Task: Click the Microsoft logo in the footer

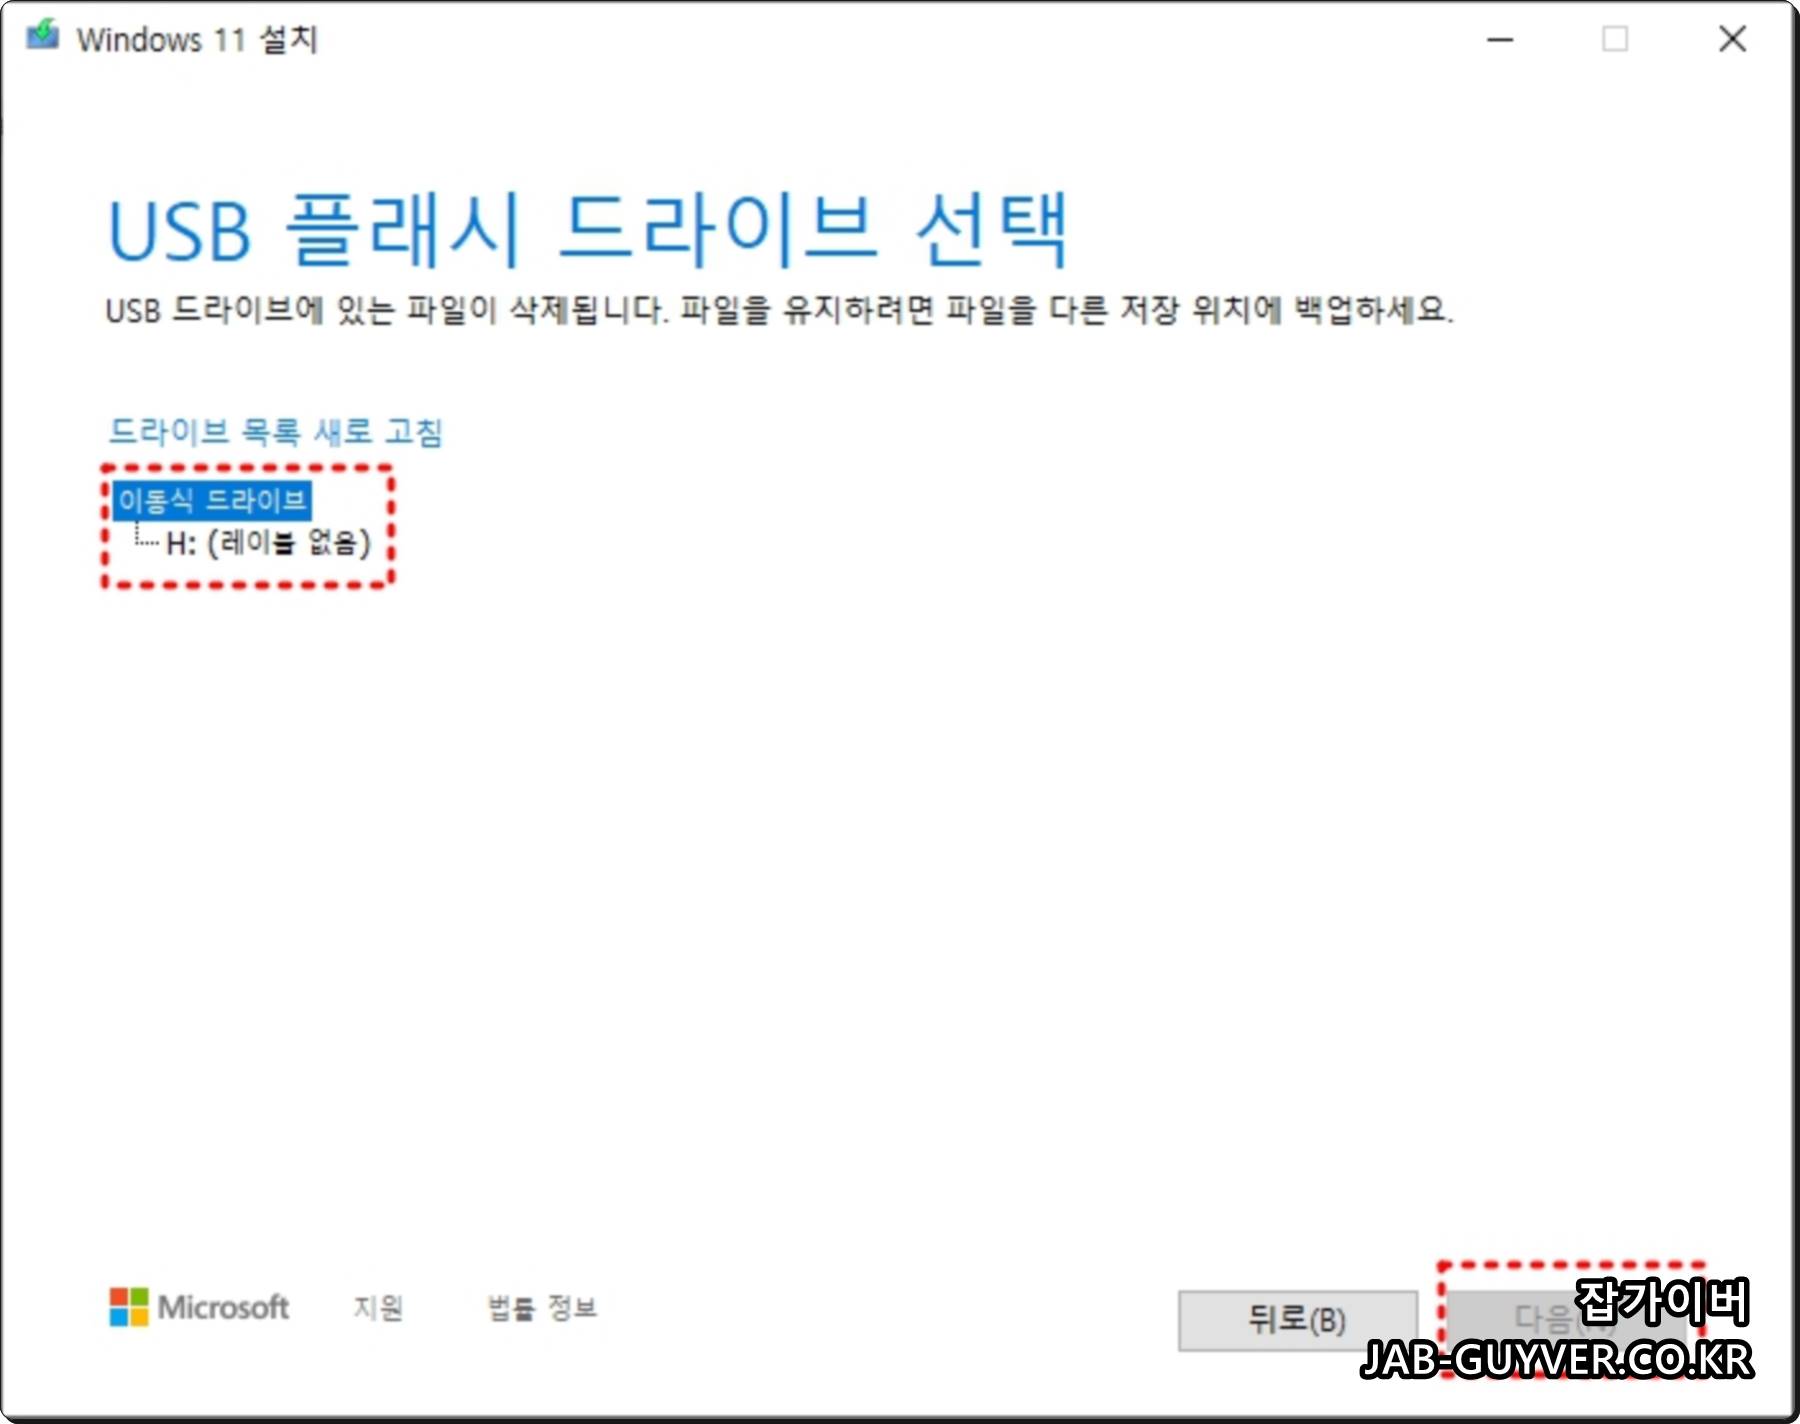Action: [x=199, y=1307]
